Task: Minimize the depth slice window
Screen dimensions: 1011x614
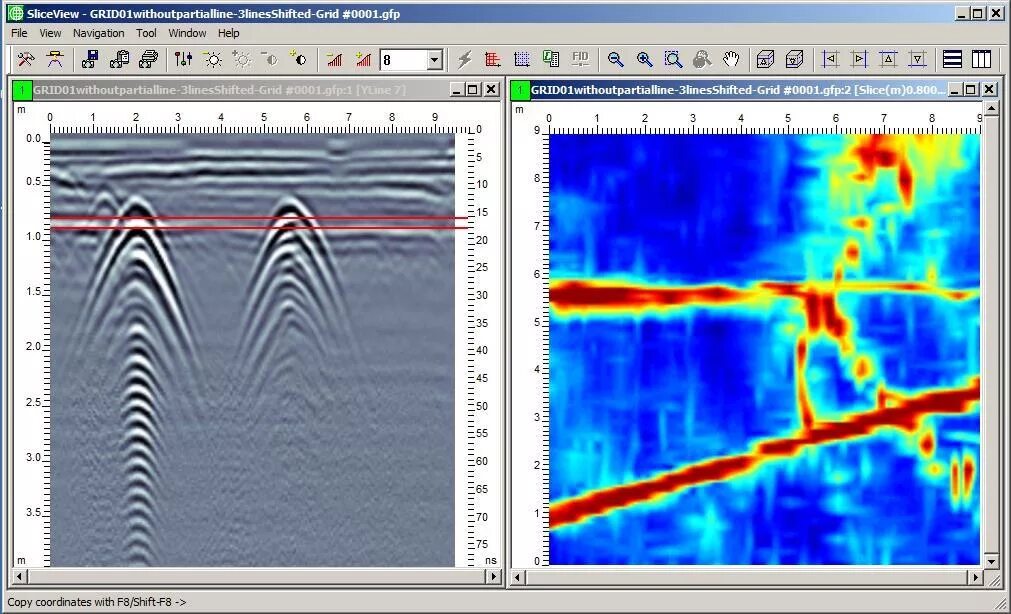Action: 954,90
